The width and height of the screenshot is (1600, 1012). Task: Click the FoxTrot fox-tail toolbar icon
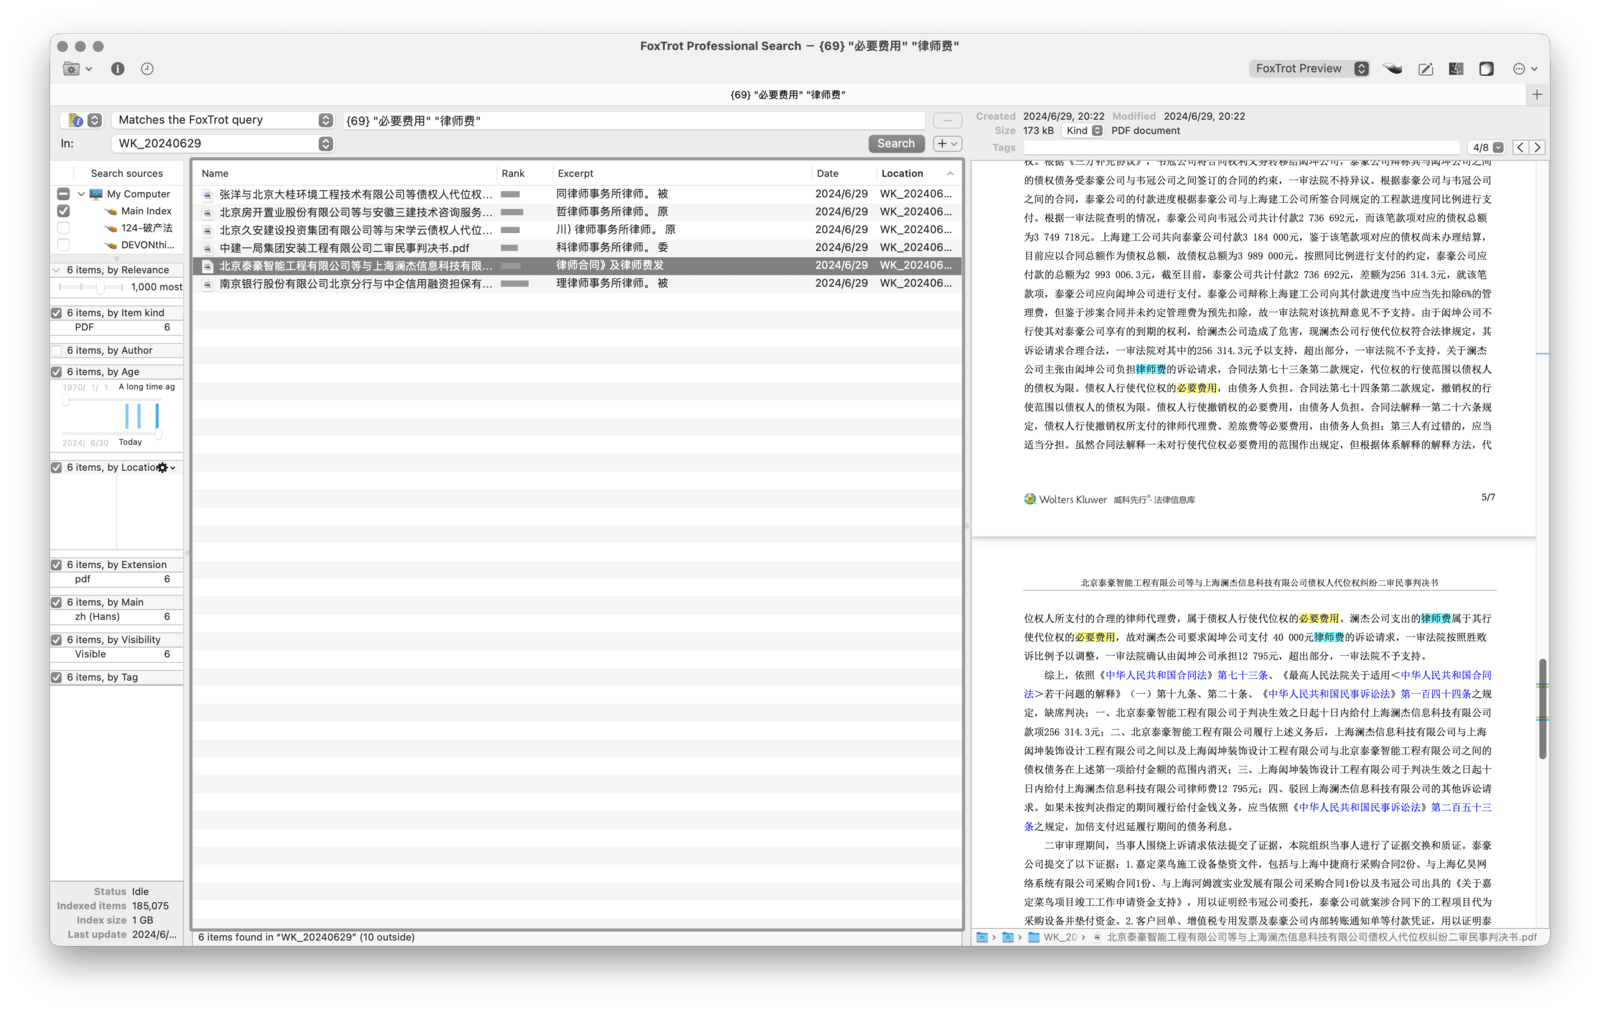[1392, 69]
